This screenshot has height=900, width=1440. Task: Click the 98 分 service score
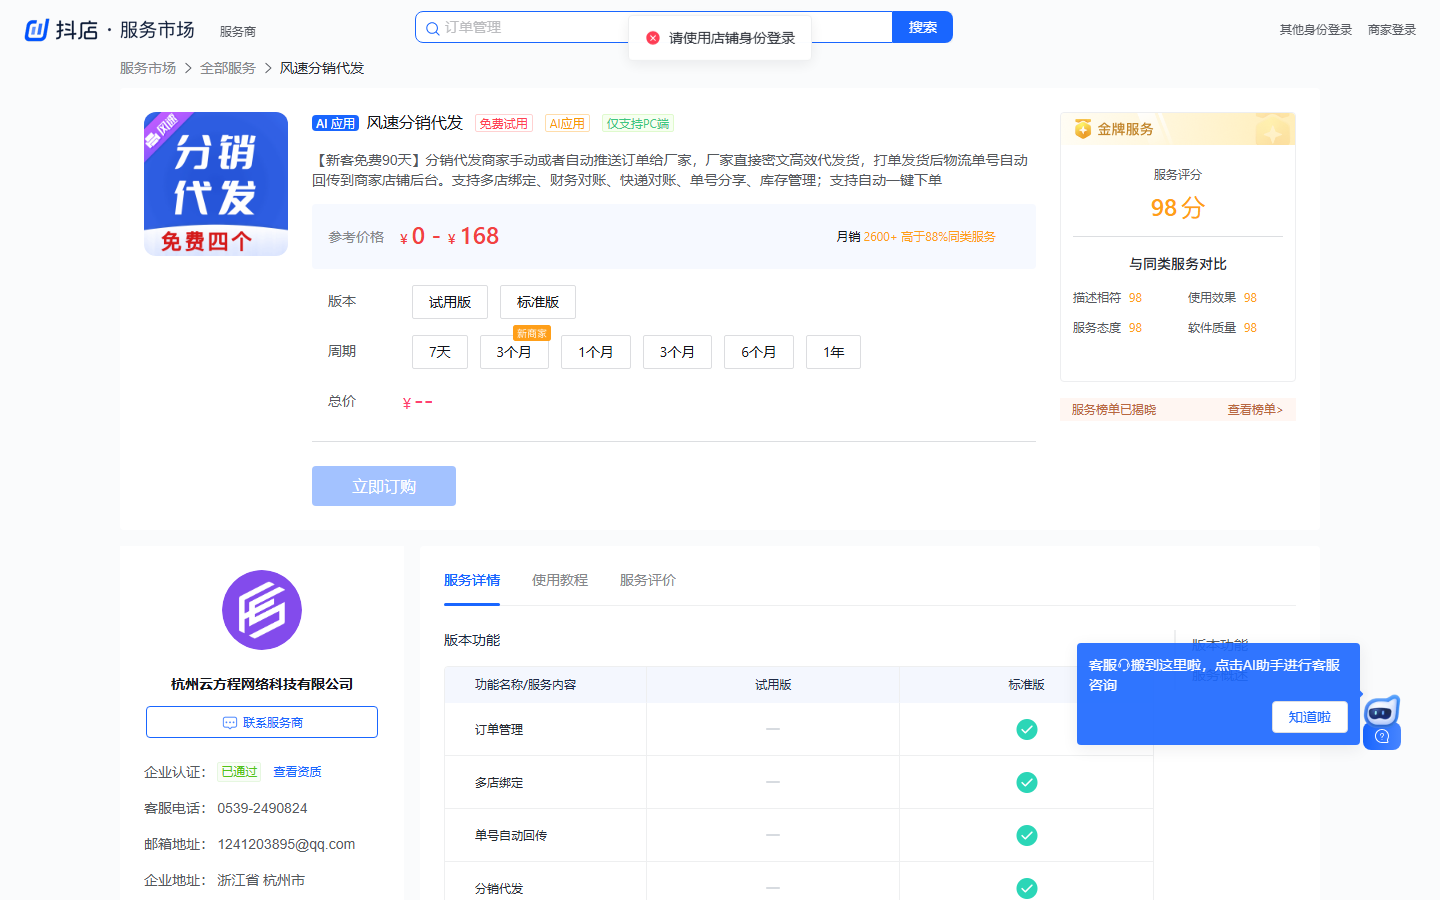(x=1178, y=207)
